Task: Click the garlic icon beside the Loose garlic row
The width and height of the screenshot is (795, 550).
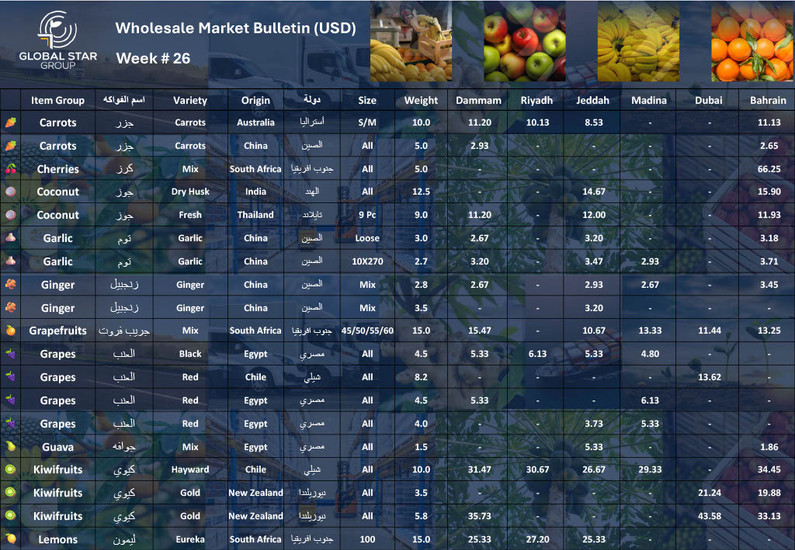Action: click(10, 238)
